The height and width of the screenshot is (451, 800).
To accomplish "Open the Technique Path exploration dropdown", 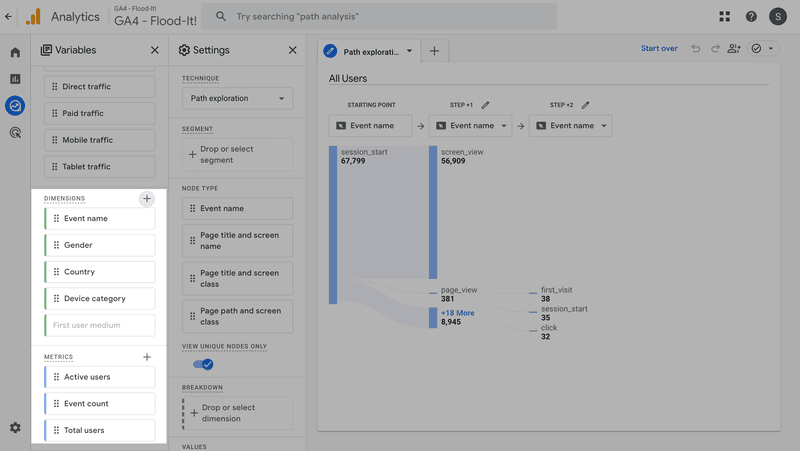I will pyautogui.click(x=237, y=99).
